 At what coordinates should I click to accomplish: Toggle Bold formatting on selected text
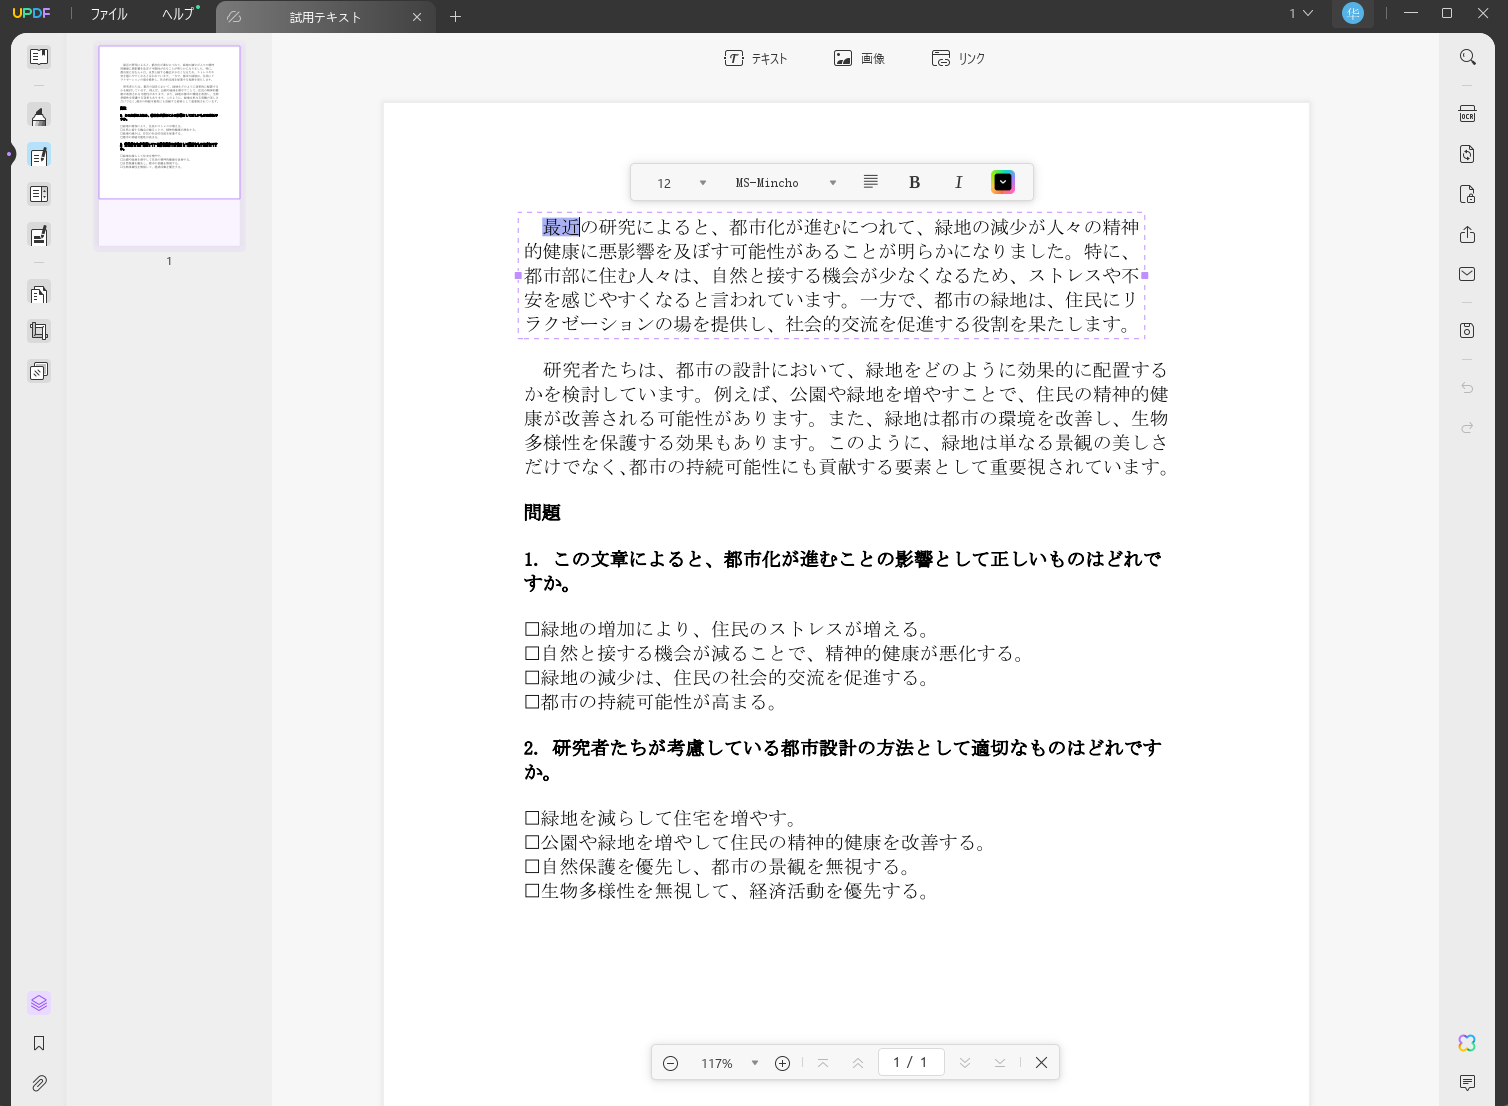tap(914, 182)
